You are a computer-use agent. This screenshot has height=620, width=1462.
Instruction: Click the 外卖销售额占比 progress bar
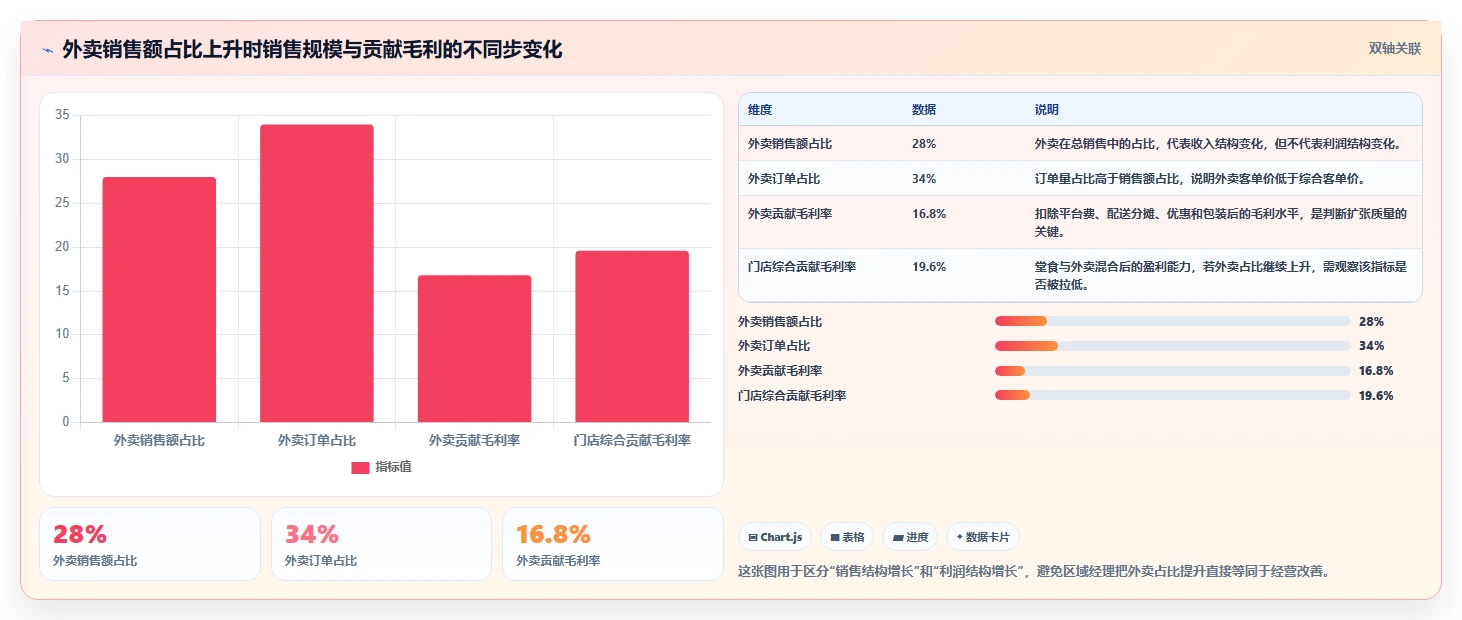(x=1172, y=321)
